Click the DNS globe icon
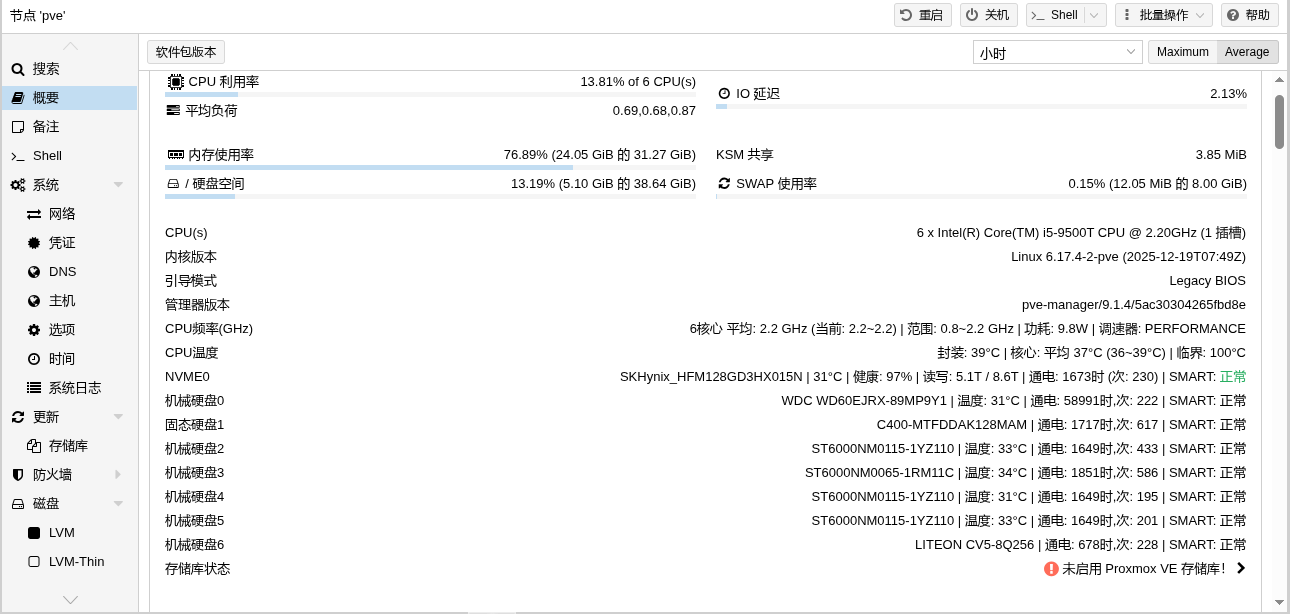This screenshot has height=614, width=1290. (x=34, y=272)
